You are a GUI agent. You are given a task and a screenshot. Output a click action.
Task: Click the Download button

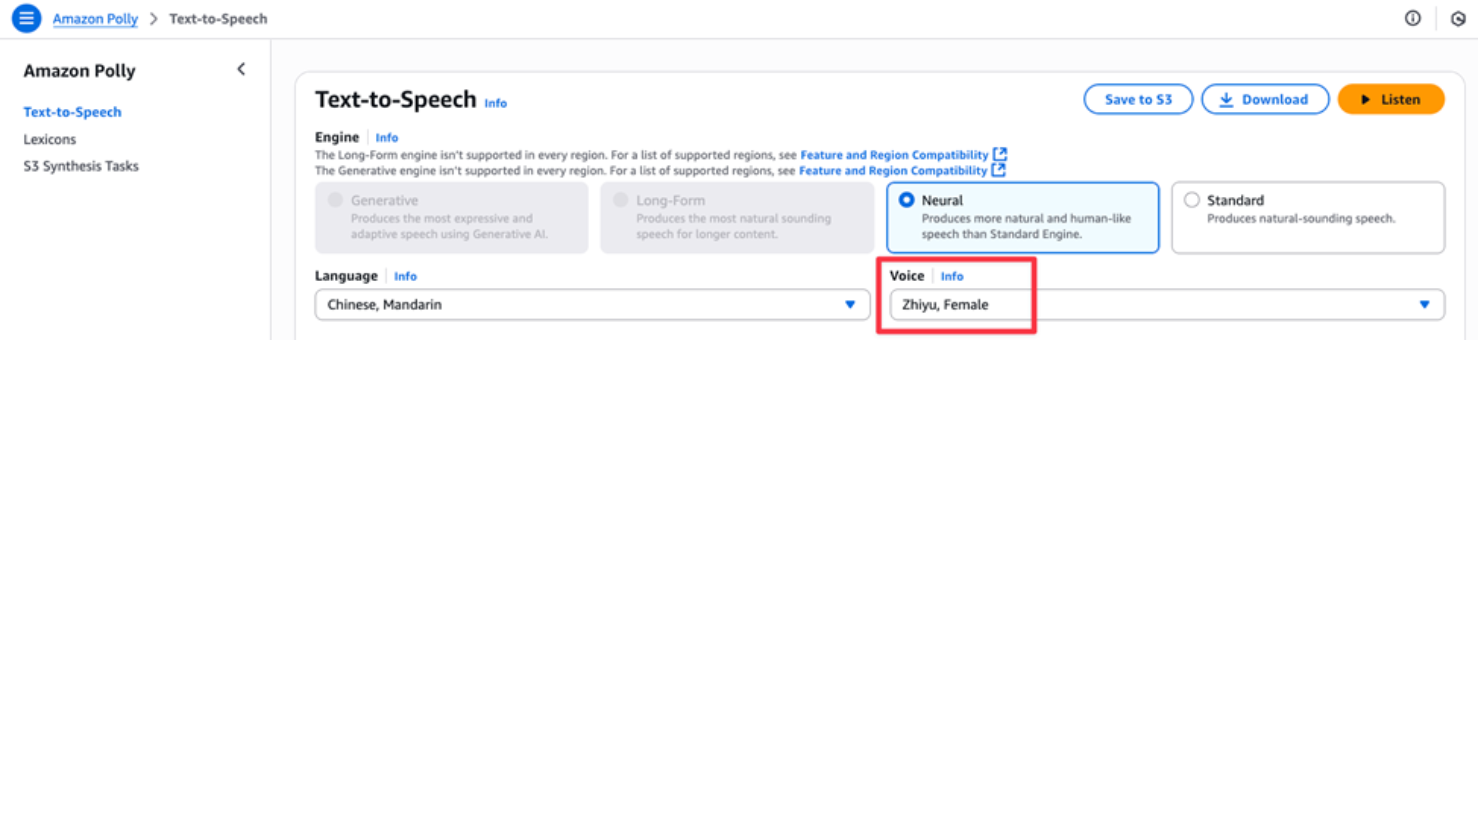click(1265, 99)
